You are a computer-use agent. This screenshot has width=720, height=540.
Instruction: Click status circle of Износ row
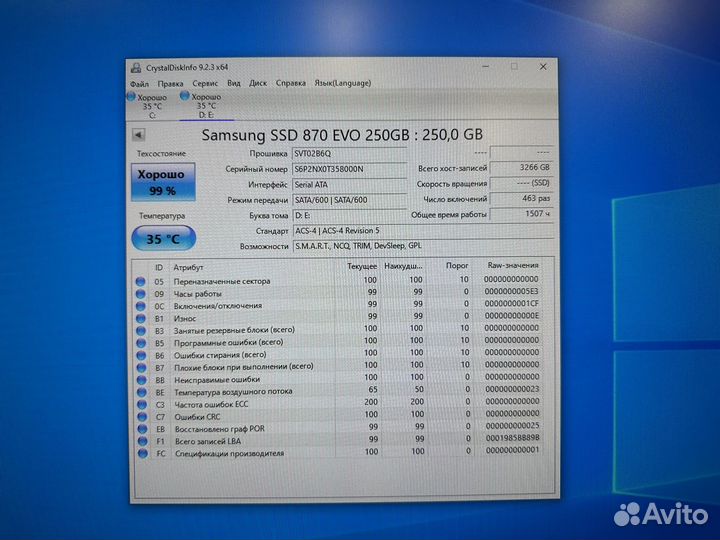point(141,318)
